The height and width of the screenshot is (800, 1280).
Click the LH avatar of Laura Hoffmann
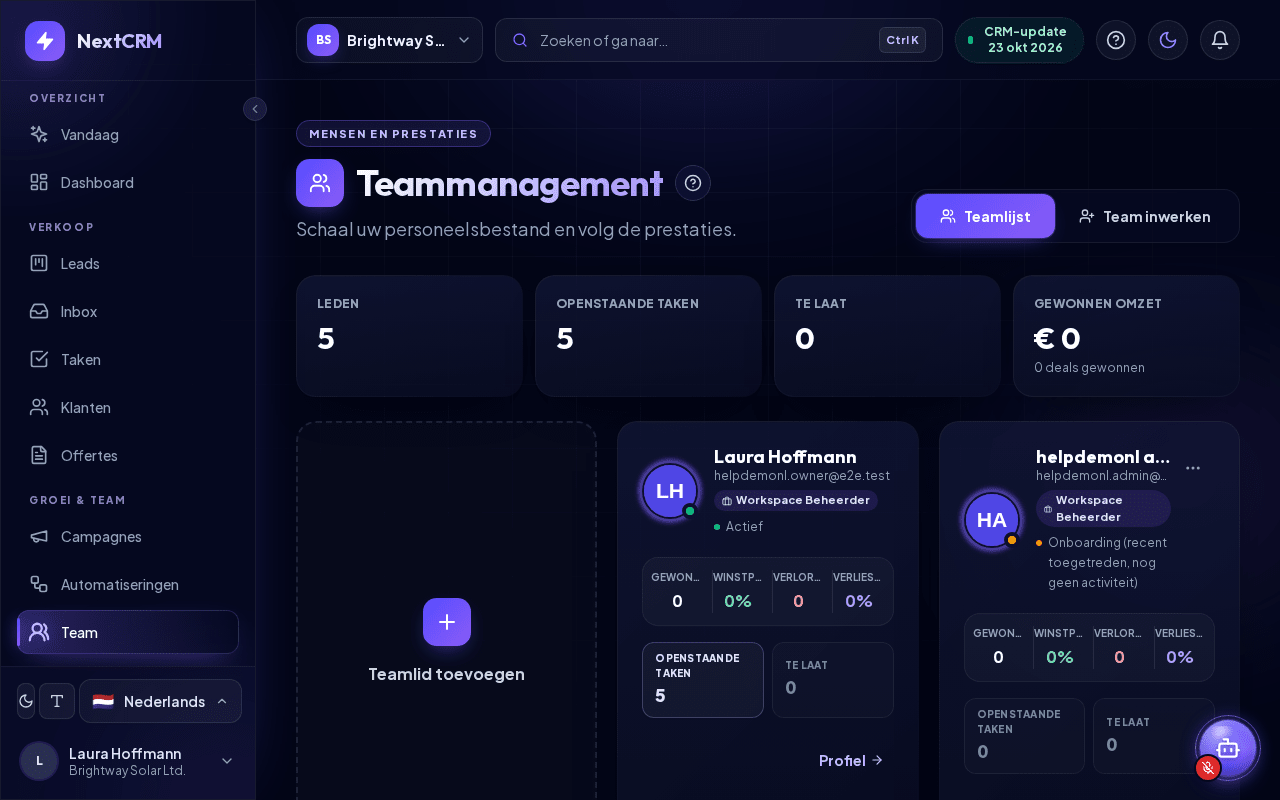click(670, 491)
